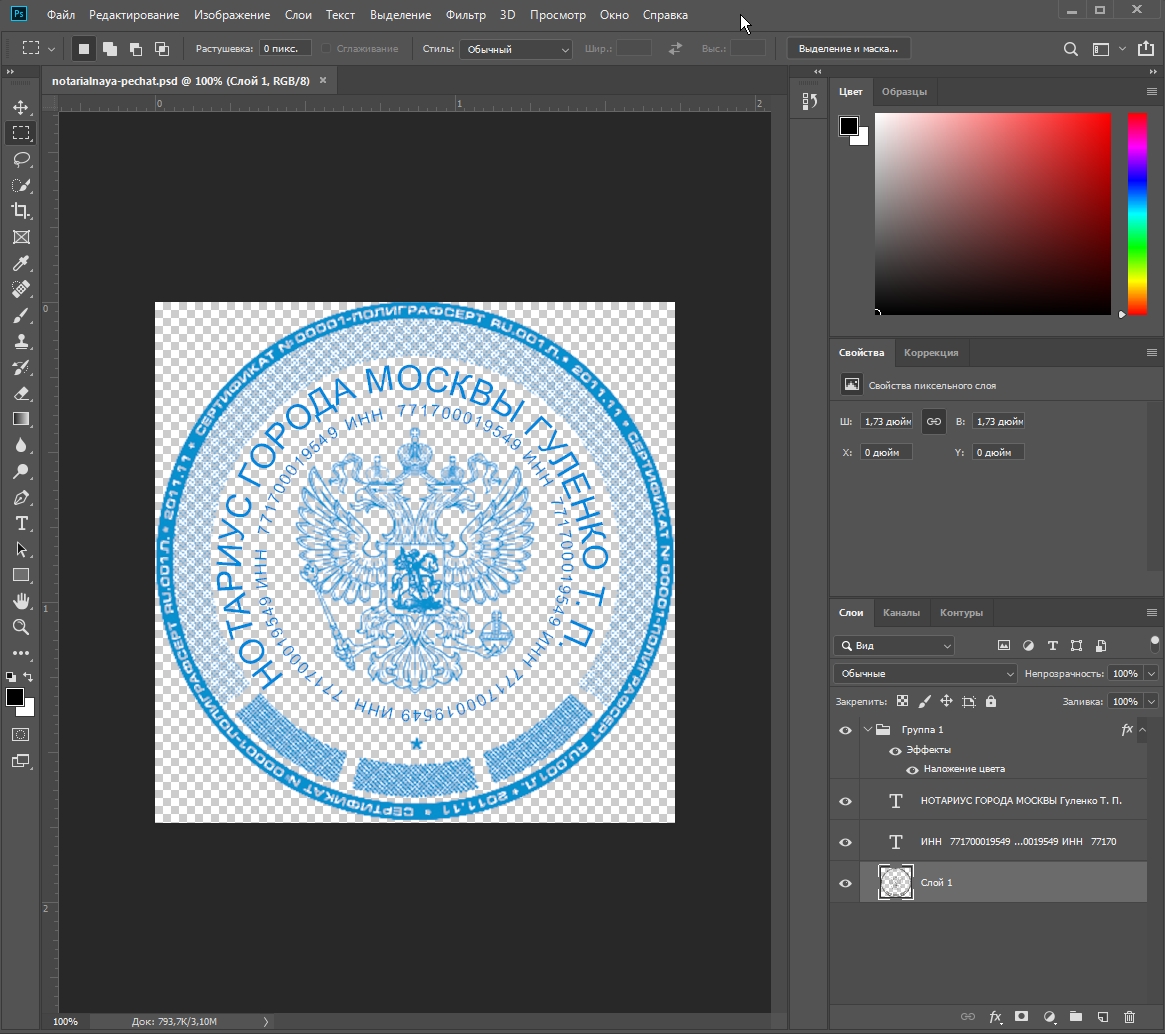Toggle visibility of Эффекты
Image resolution: width=1165 pixels, height=1034 pixels.
[x=895, y=751]
